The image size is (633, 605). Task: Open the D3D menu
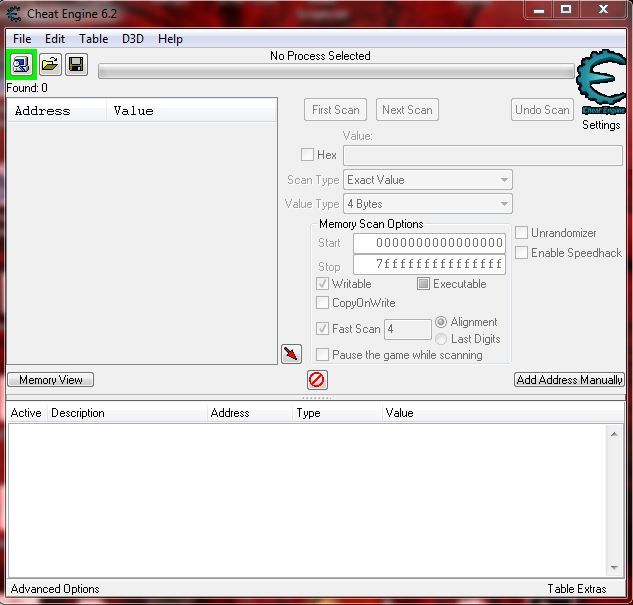point(133,39)
